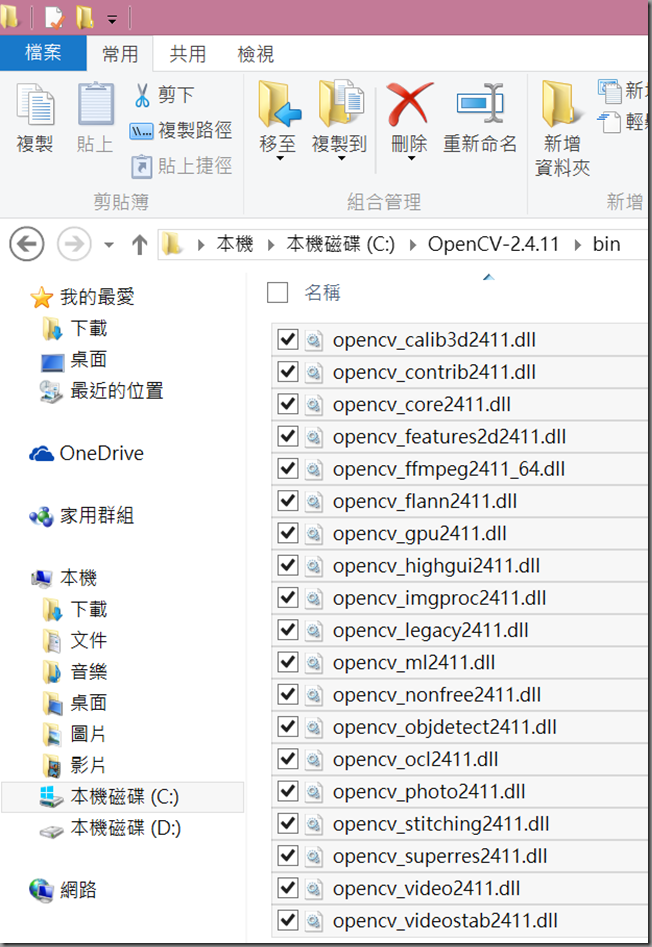Click the Rename (重新命名) icon
Screen dimensions: 652x947
pyautogui.click(x=480, y=103)
